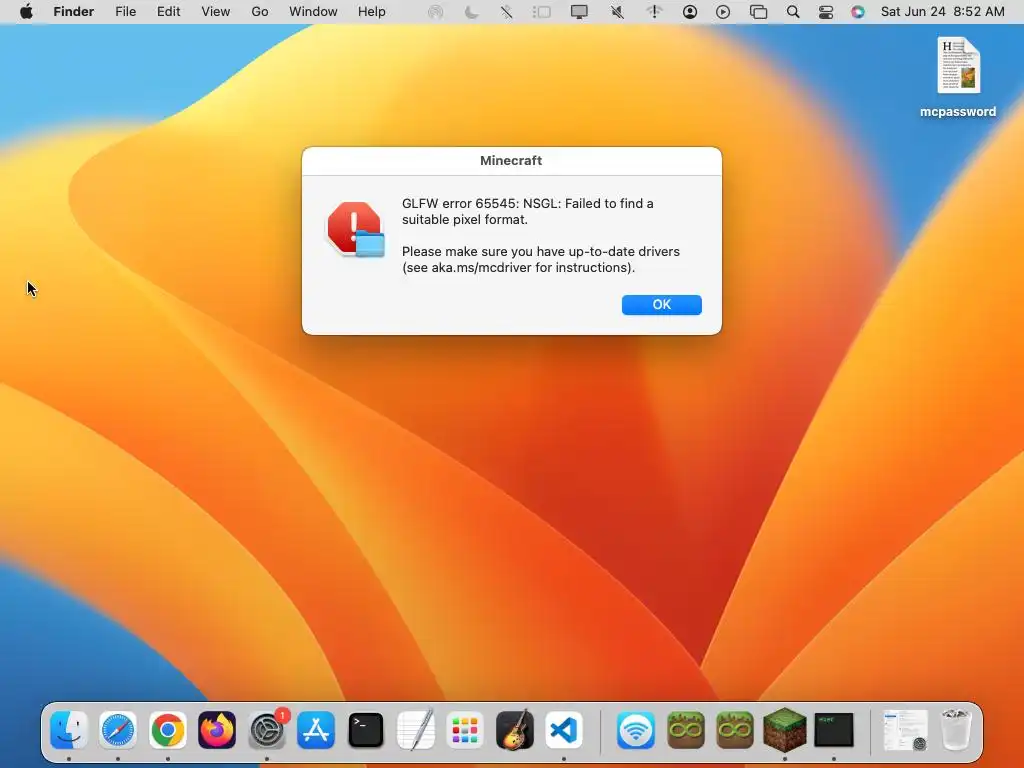Launch Firefox from the Dock
Screen dimensions: 1024x768
[x=217, y=729]
